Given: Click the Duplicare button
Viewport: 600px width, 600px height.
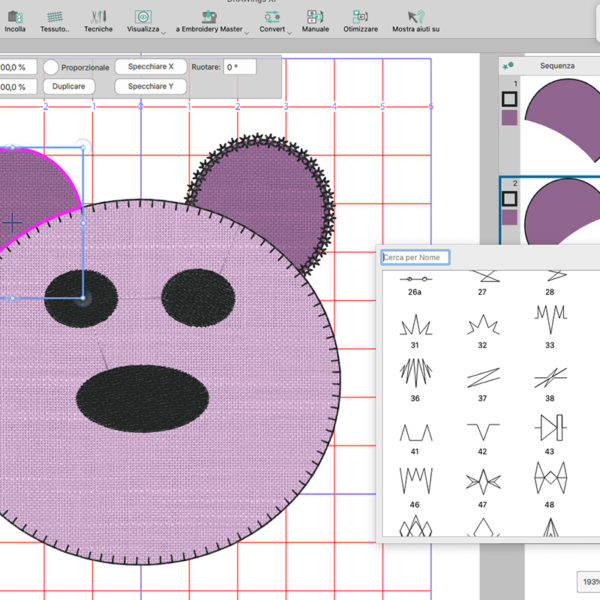Looking at the screenshot, I should (69, 86).
